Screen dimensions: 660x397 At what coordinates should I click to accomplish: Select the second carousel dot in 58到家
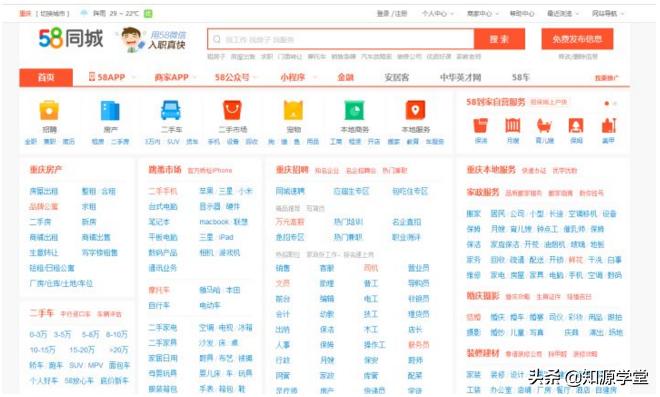(x=615, y=103)
